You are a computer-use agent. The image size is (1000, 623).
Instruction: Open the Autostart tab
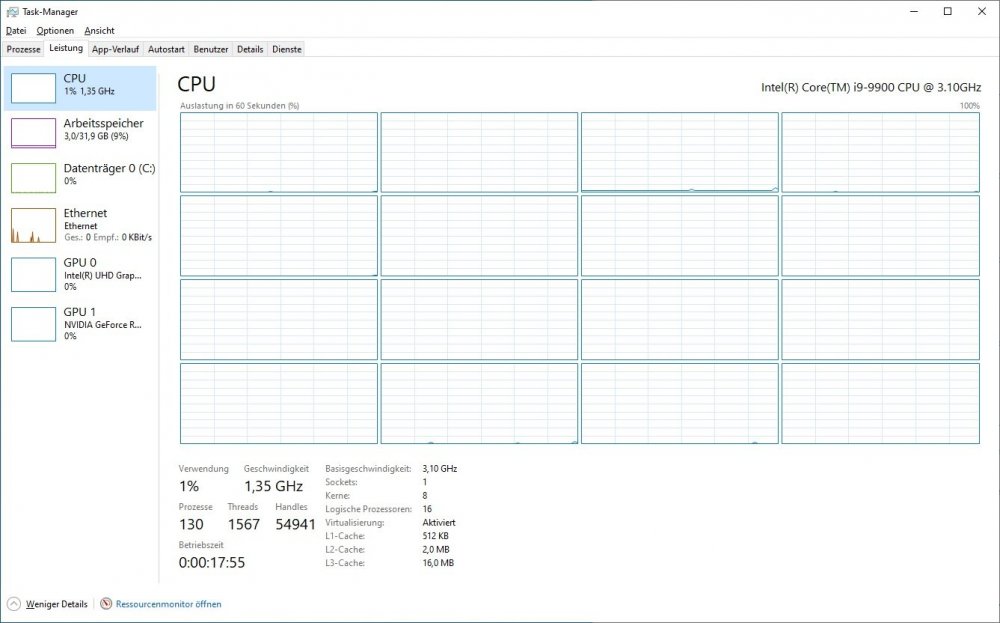coord(166,49)
